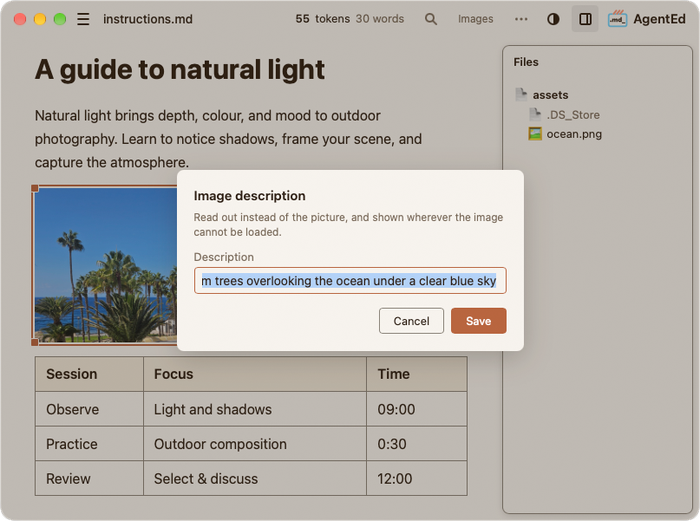Click the intro paragraph about natural light
The width and height of the screenshot is (700, 521).
228,139
